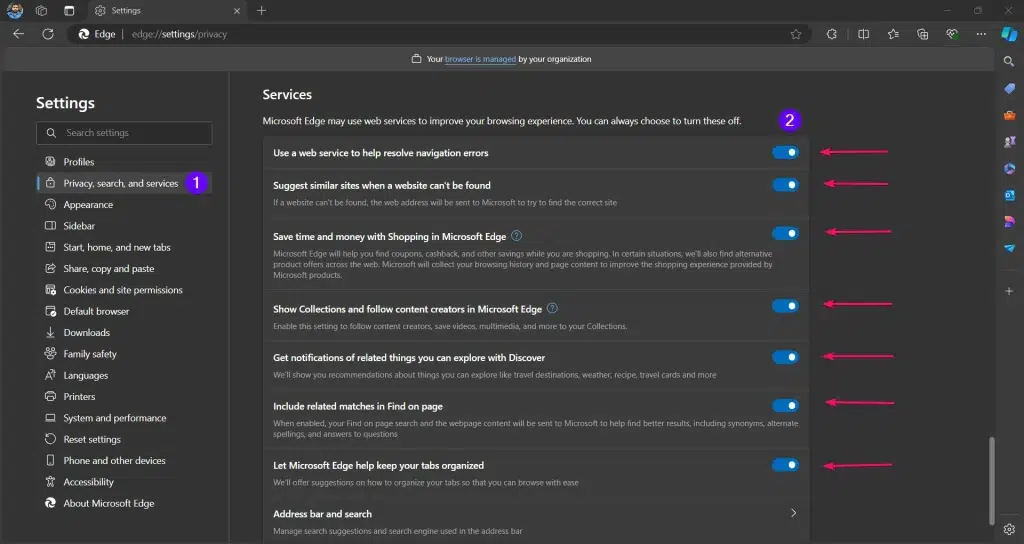
Task: Open Phone and other devices
Action: 124,460
